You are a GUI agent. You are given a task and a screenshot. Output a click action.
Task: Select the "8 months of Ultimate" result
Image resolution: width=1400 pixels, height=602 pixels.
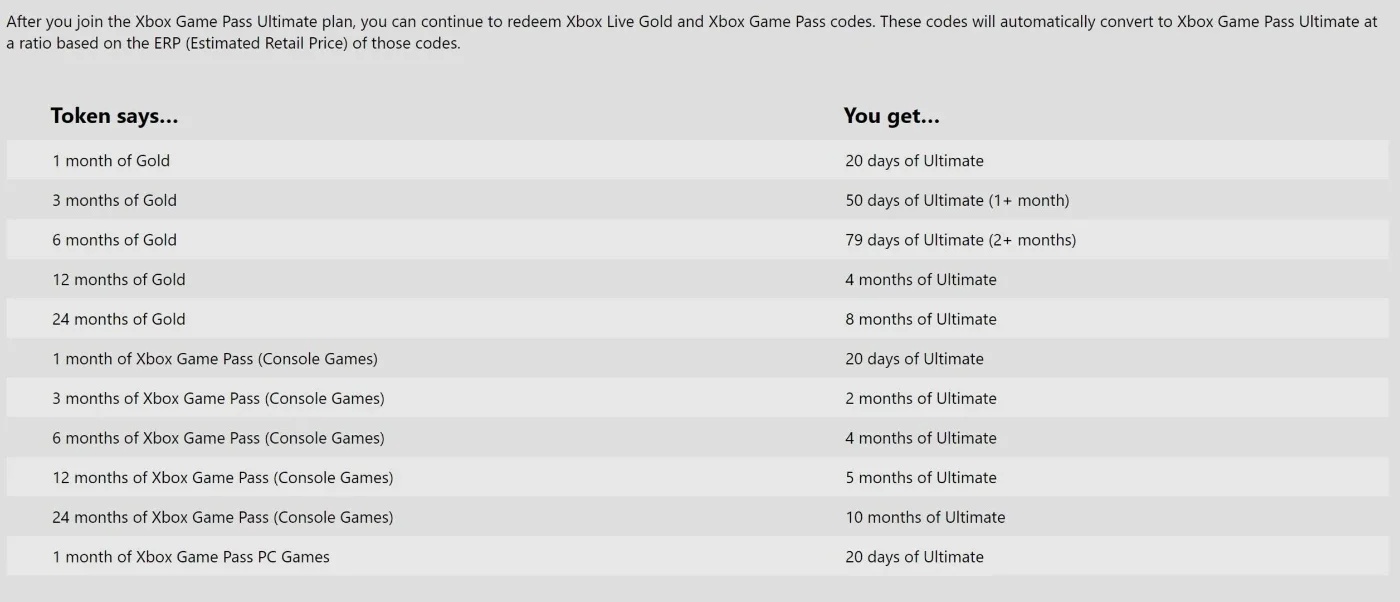click(x=921, y=319)
